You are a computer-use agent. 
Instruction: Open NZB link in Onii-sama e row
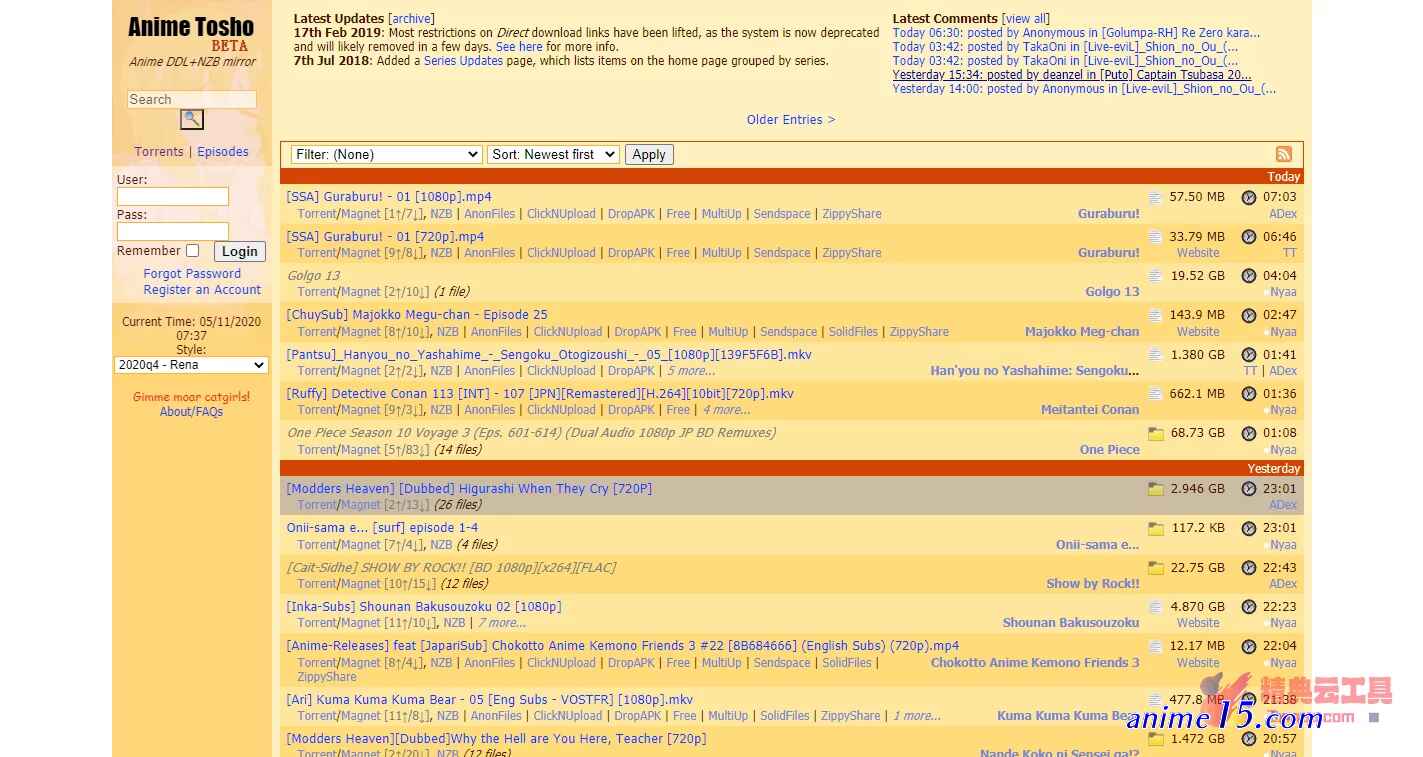tap(441, 545)
